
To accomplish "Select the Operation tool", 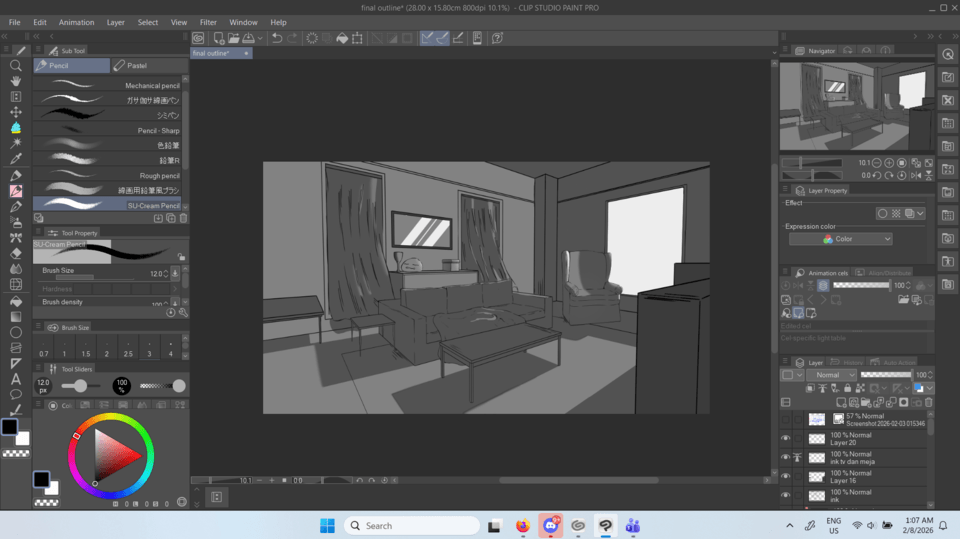I will pos(16,97).
